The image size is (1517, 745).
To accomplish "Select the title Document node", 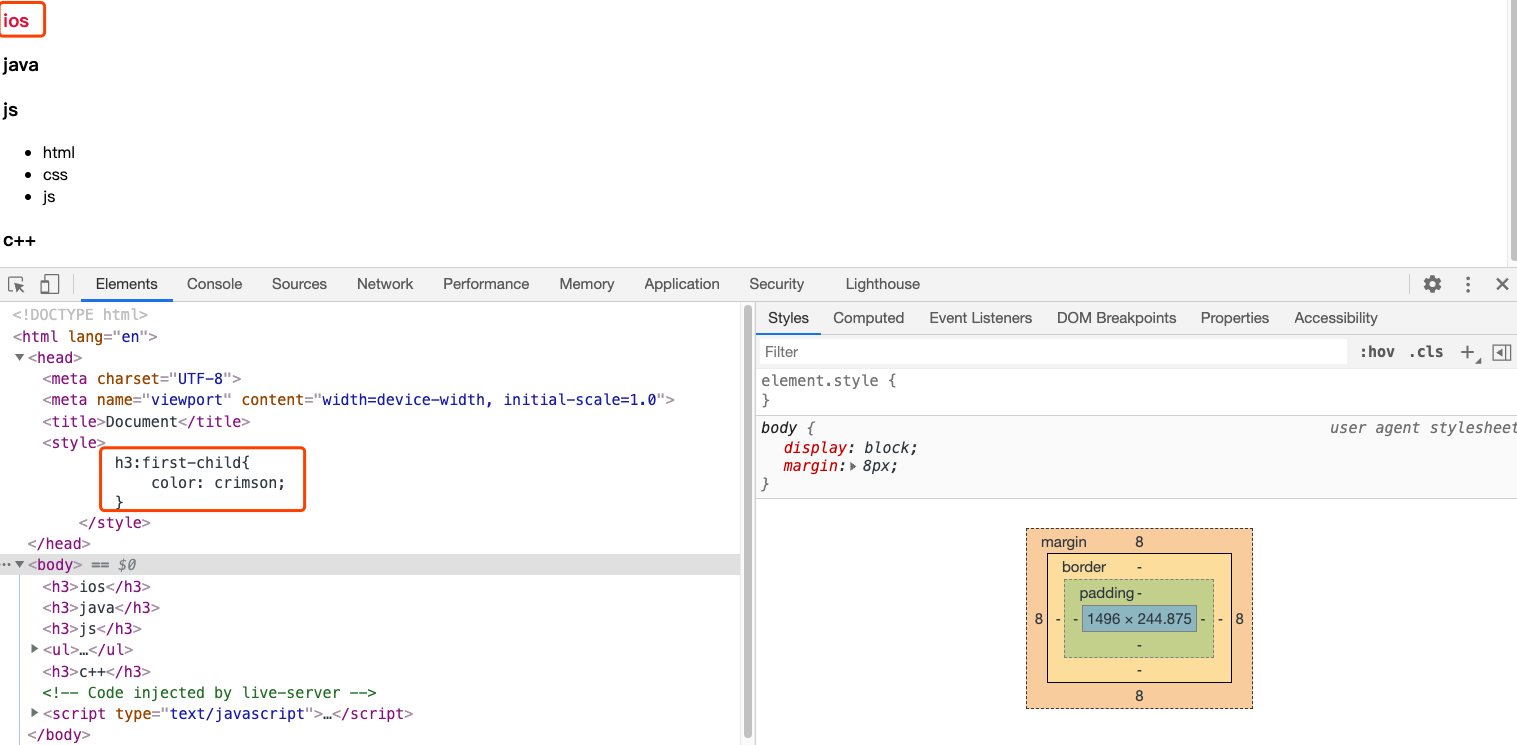I will 146,422.
